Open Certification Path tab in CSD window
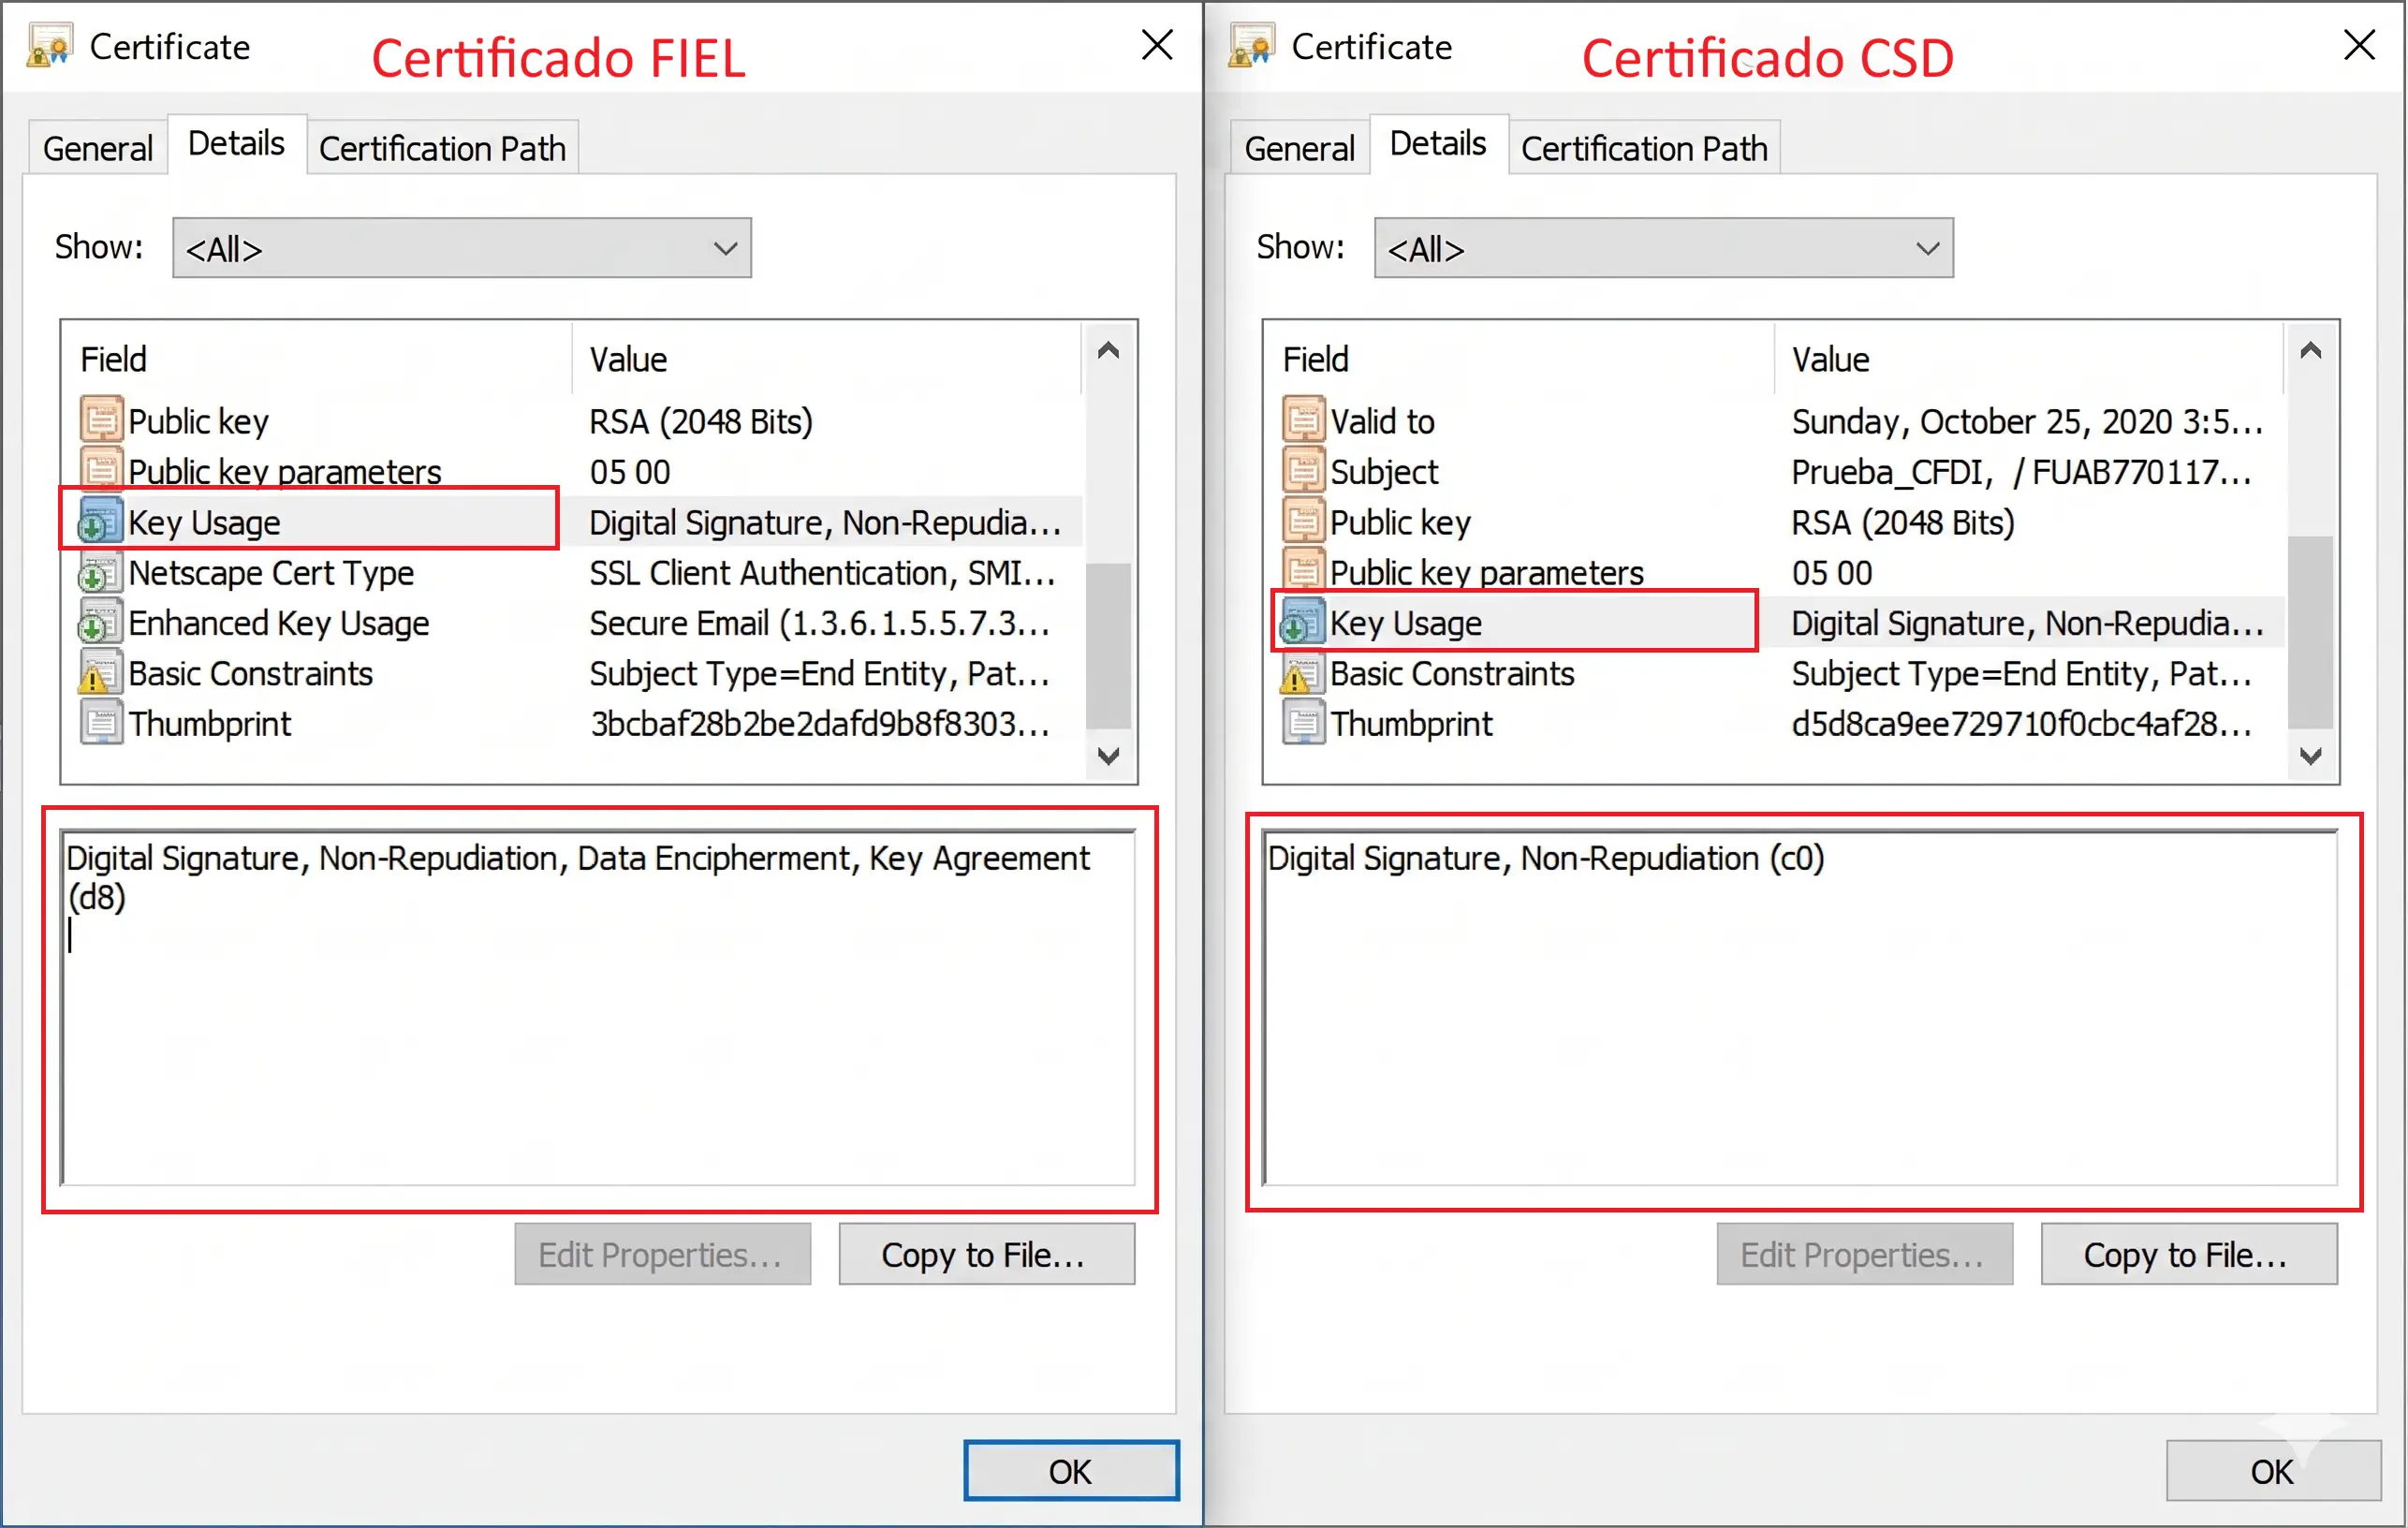Screen dimensions: 2408x1528 tap(1643, 149)
